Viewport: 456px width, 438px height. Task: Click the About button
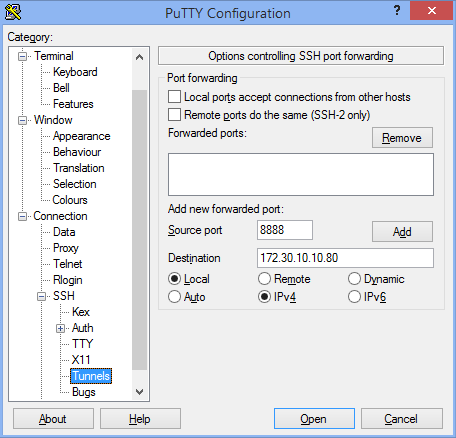point(53,419)
